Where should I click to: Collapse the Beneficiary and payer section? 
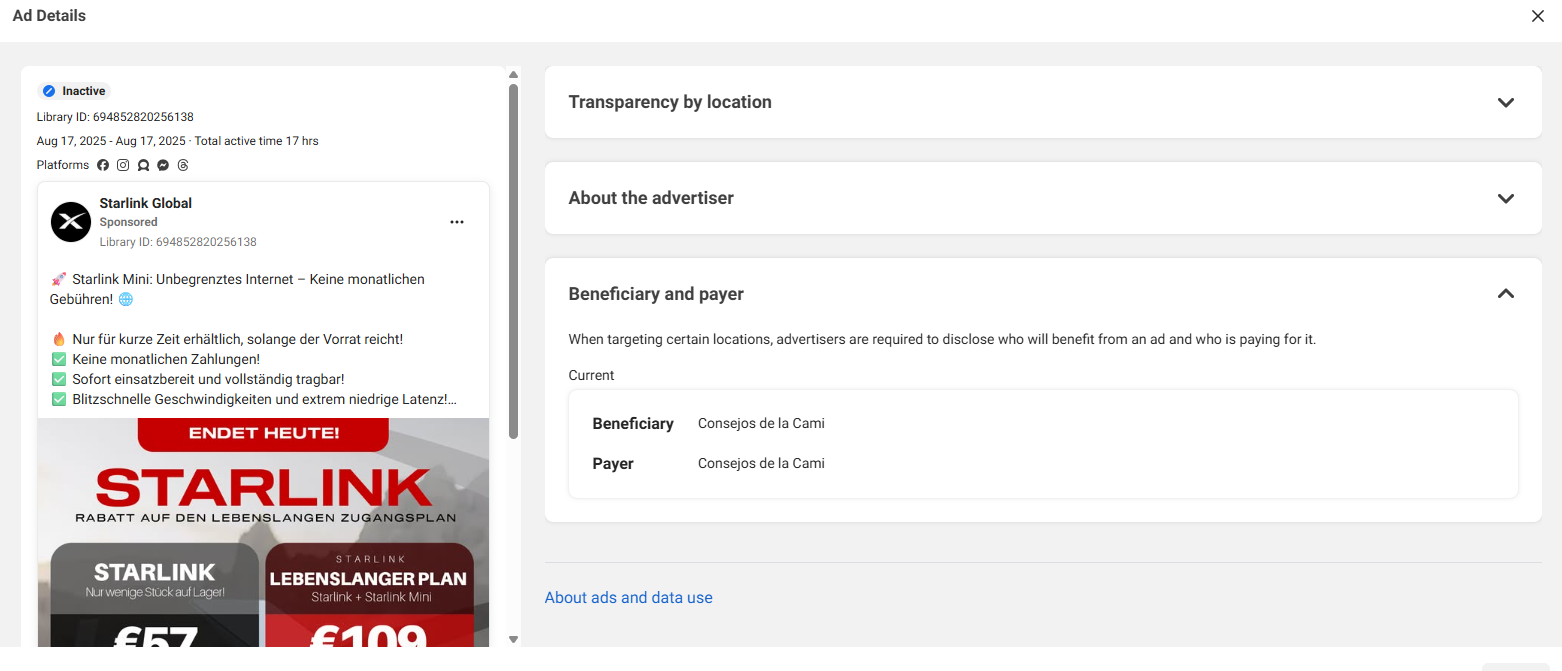click(x=1505, y=294)
